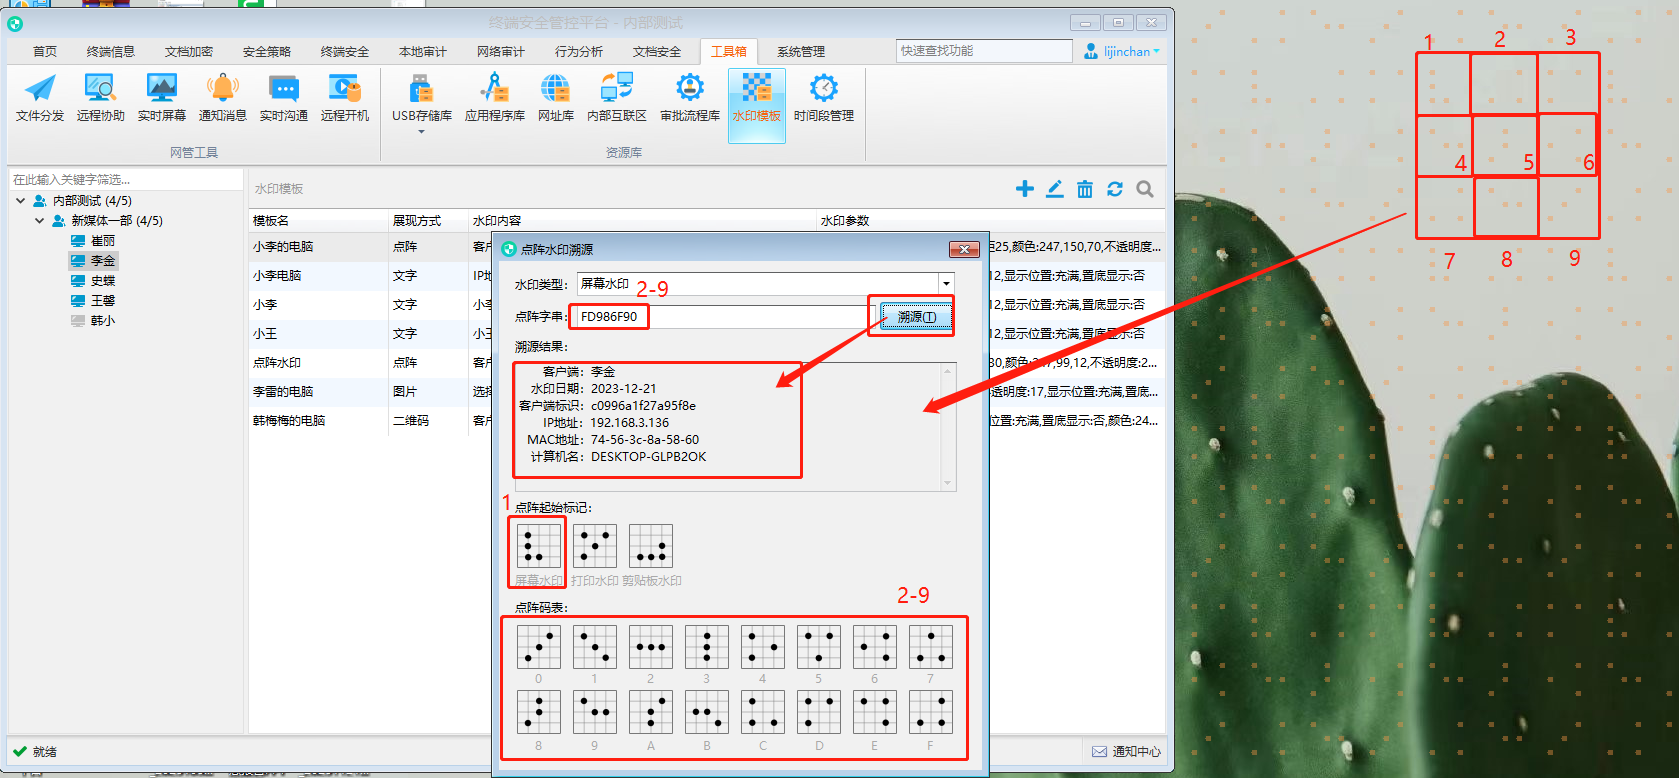
Task: Delete template using the trash icon
Action: coord(1085,189)
